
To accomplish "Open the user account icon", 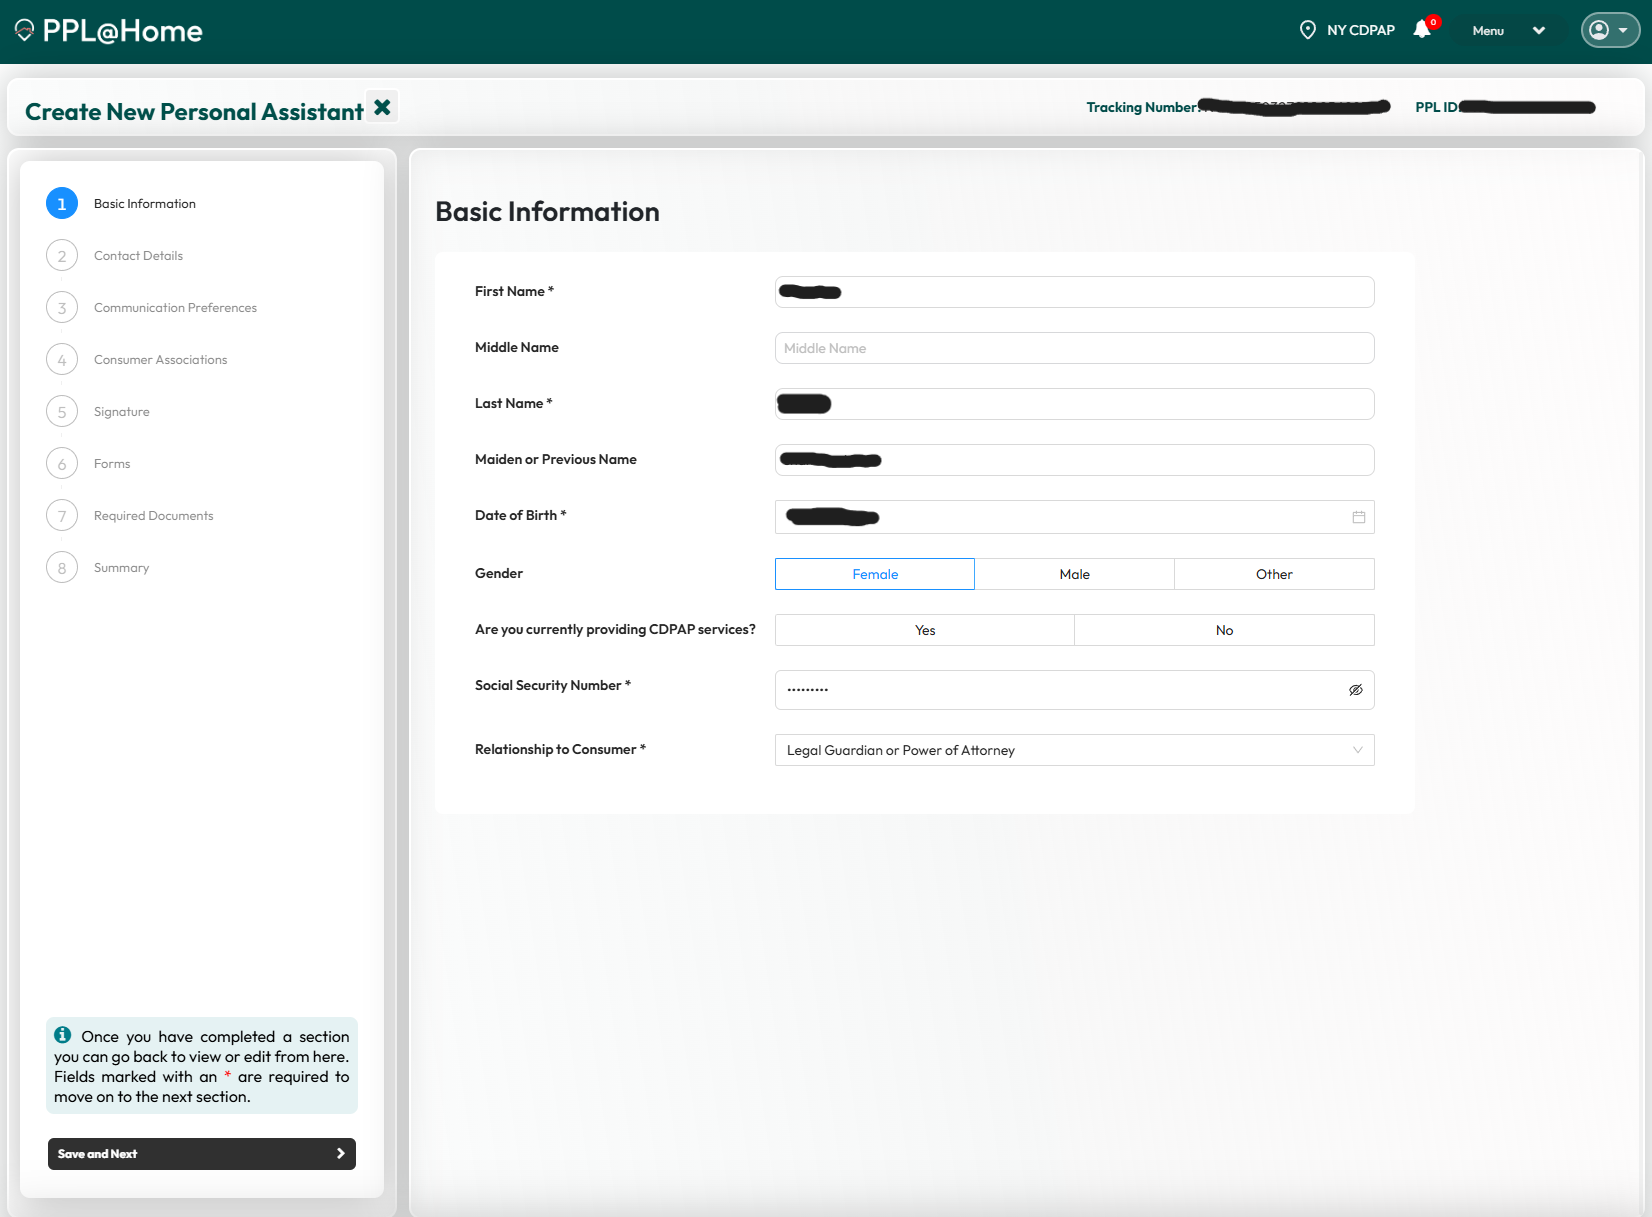I will point(1601,30).
